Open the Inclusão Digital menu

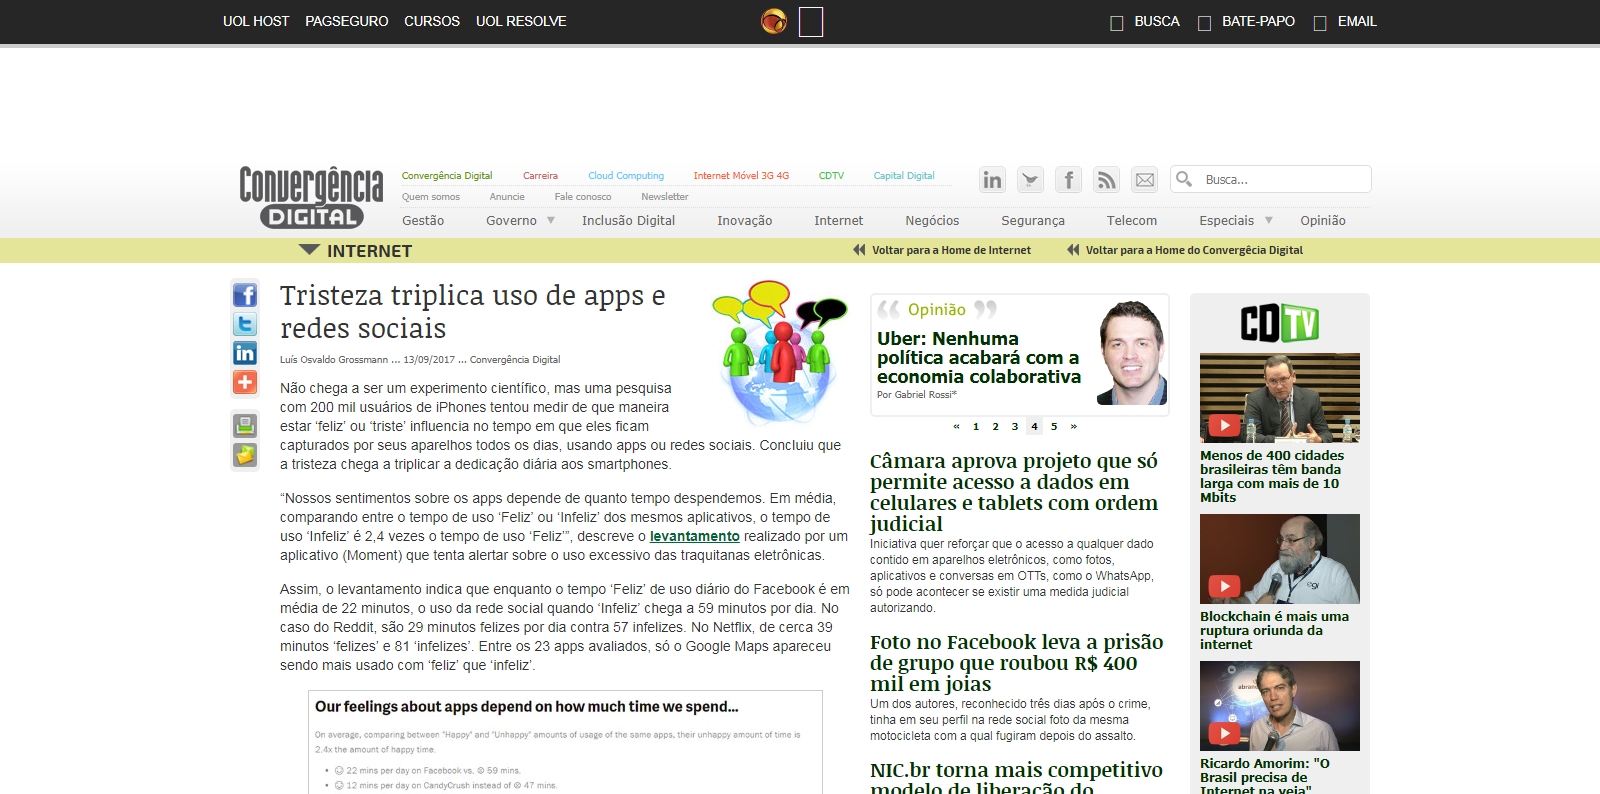click(x=628, y=221)
